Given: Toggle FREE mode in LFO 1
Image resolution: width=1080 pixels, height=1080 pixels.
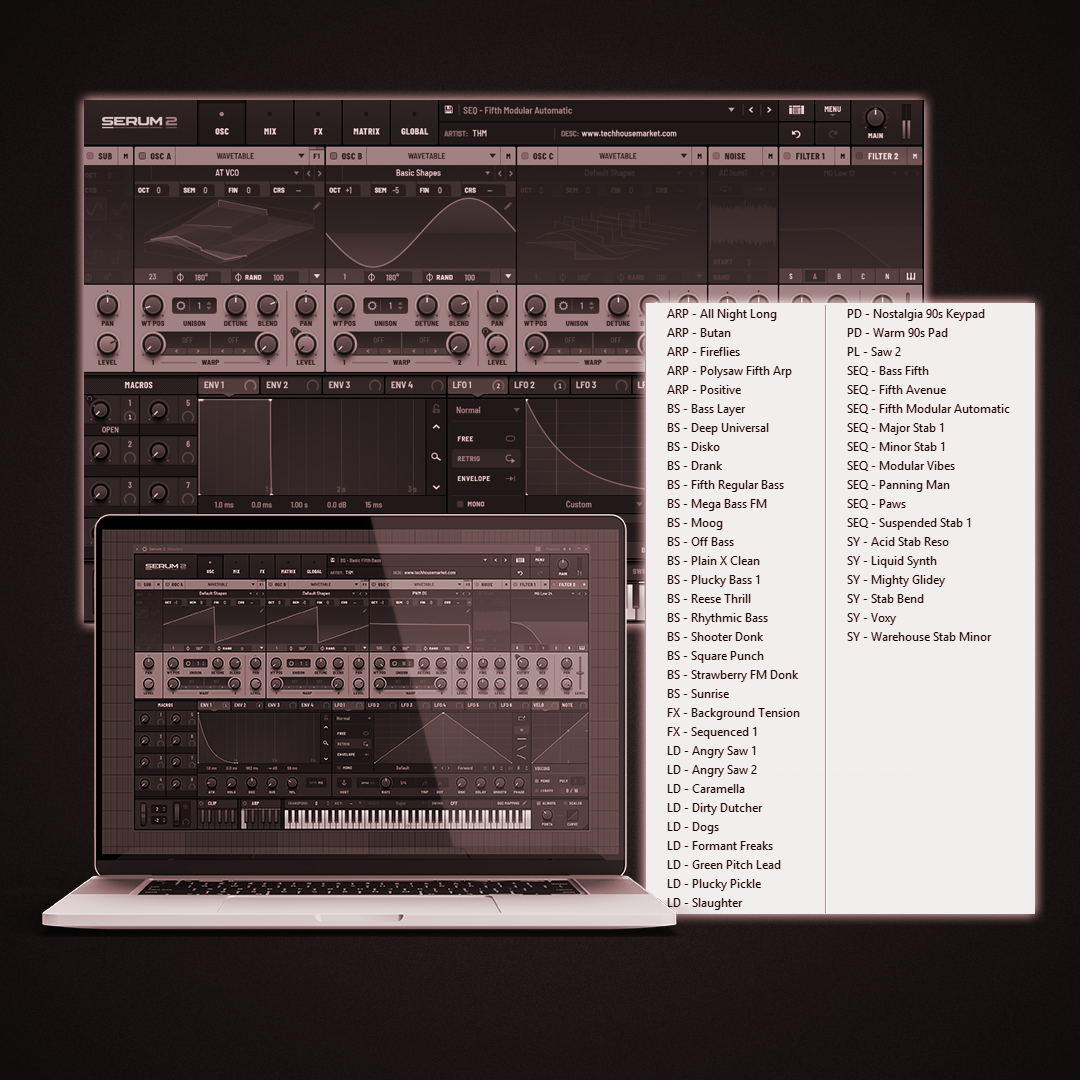Looking at the screenshot, I should pos(509,438).
